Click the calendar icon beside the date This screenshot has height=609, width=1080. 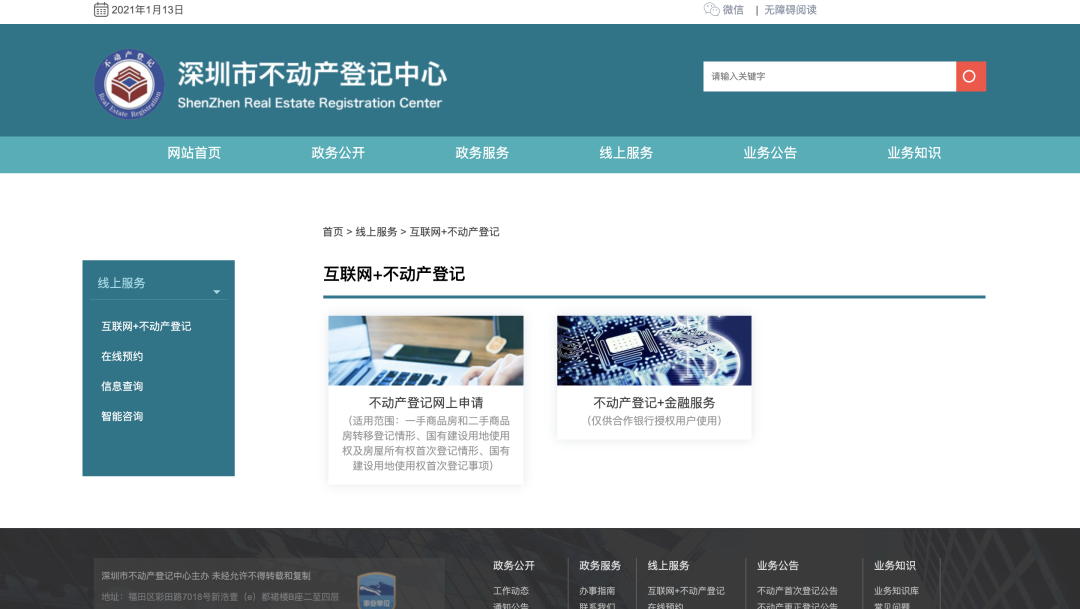[x=100, y=10]
